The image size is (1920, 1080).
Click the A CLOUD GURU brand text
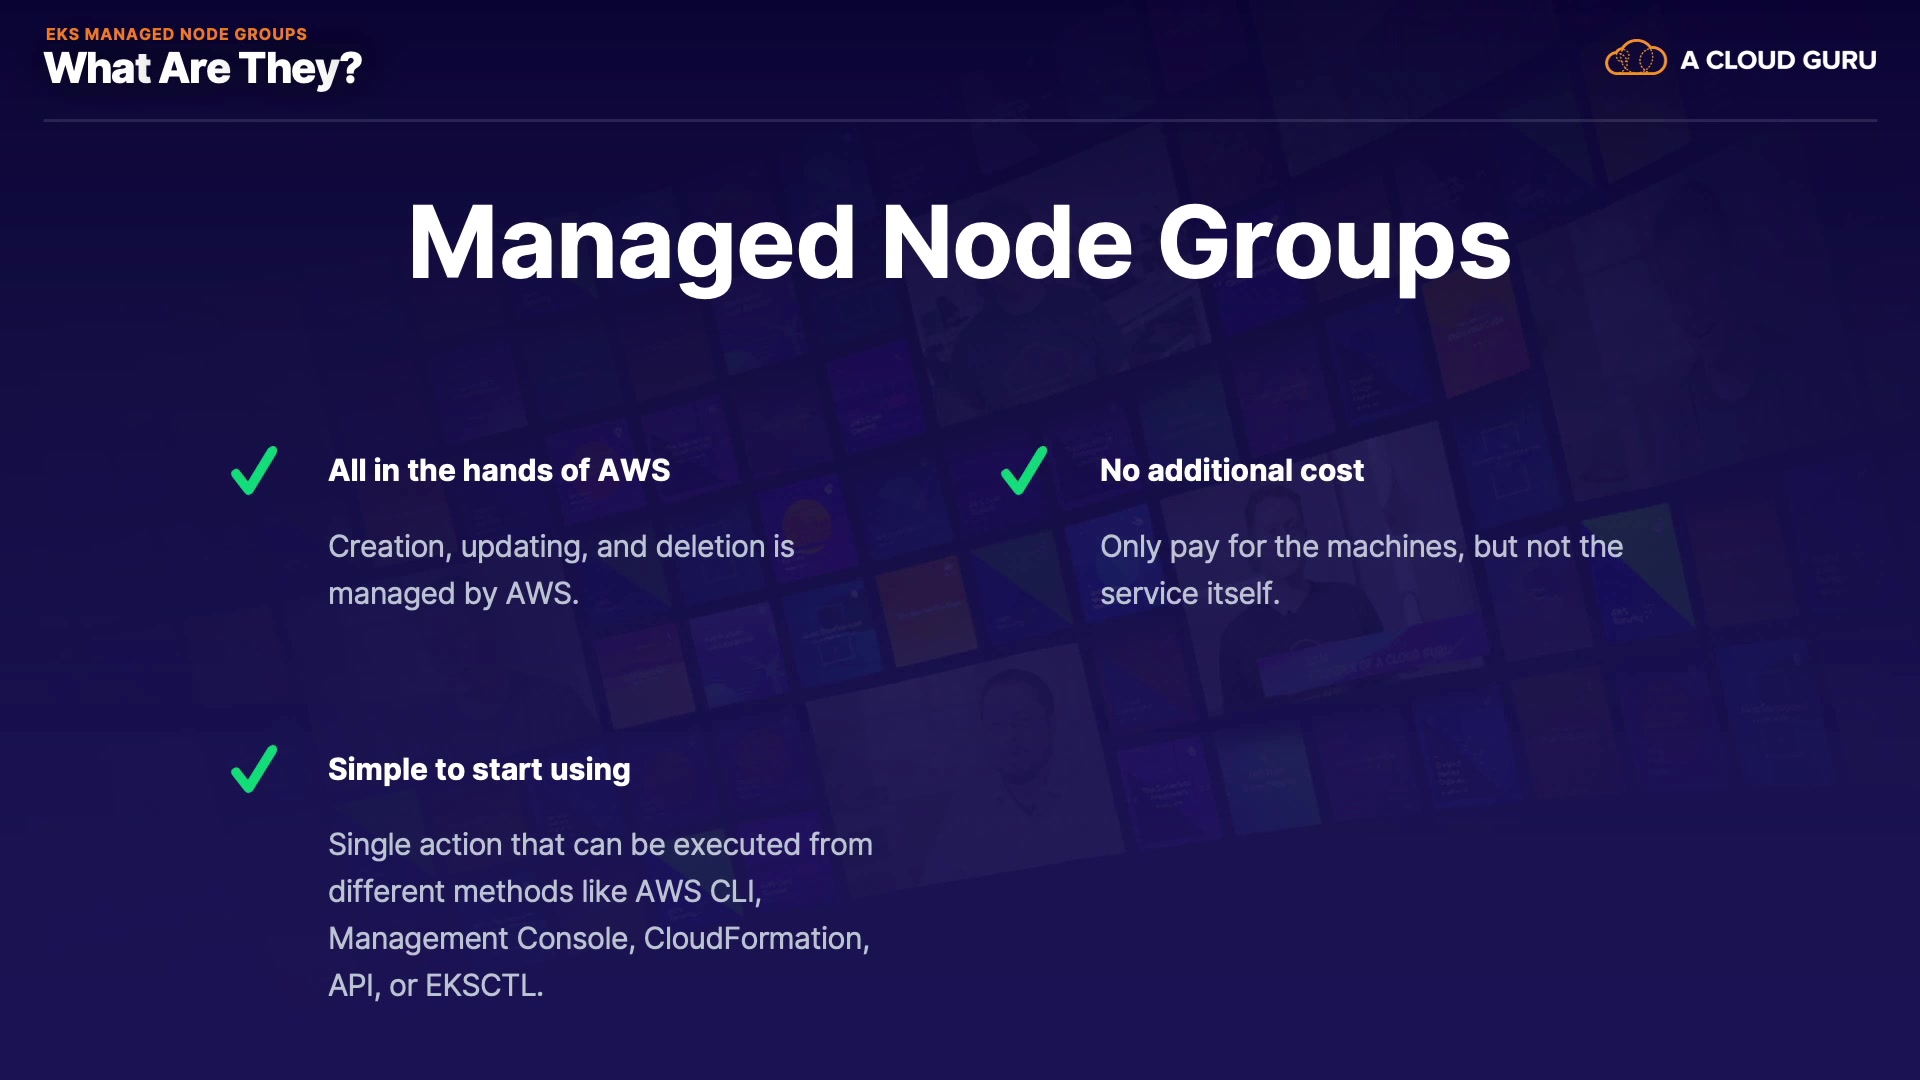point(1777,60)
